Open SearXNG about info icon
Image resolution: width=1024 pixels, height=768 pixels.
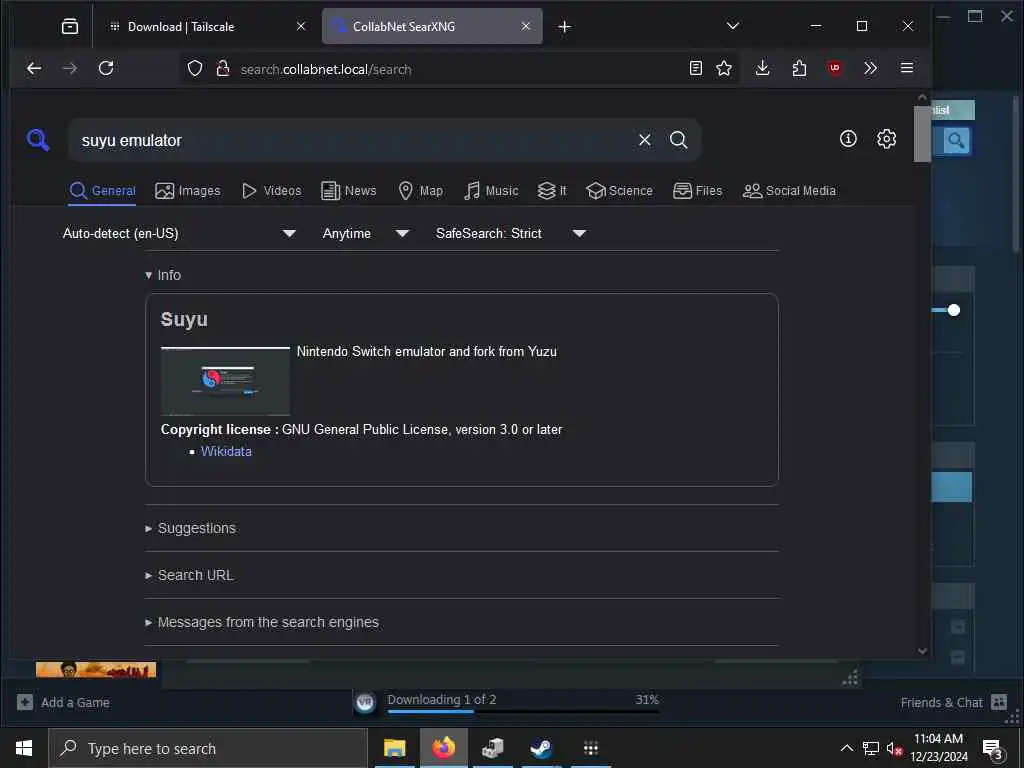pyautogui.click(x=848, y=138)
